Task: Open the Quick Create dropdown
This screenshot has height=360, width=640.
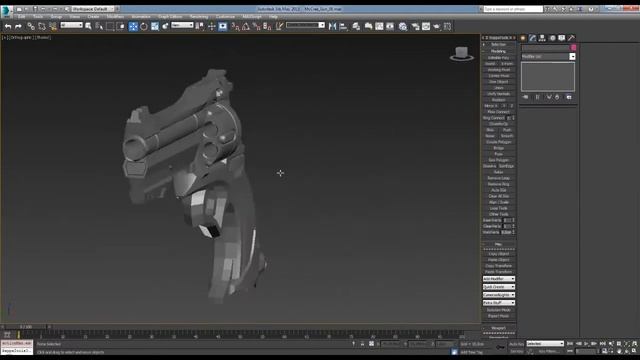Action: click(499, 287)
